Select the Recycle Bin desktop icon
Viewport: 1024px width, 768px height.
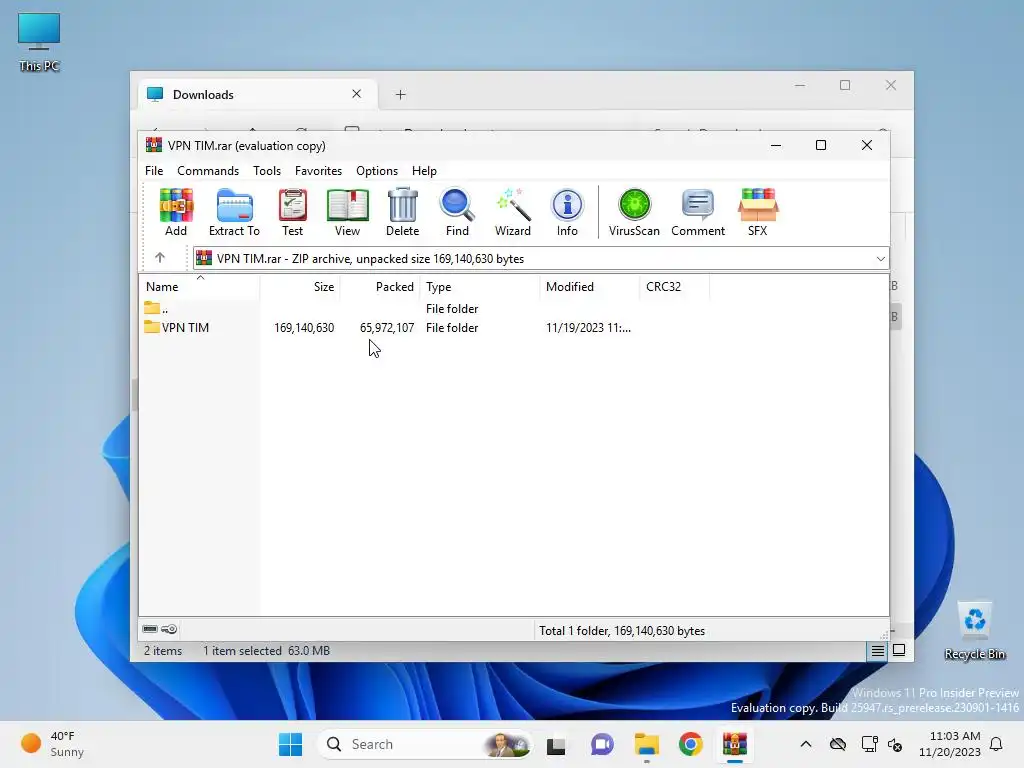coord(974,631)
